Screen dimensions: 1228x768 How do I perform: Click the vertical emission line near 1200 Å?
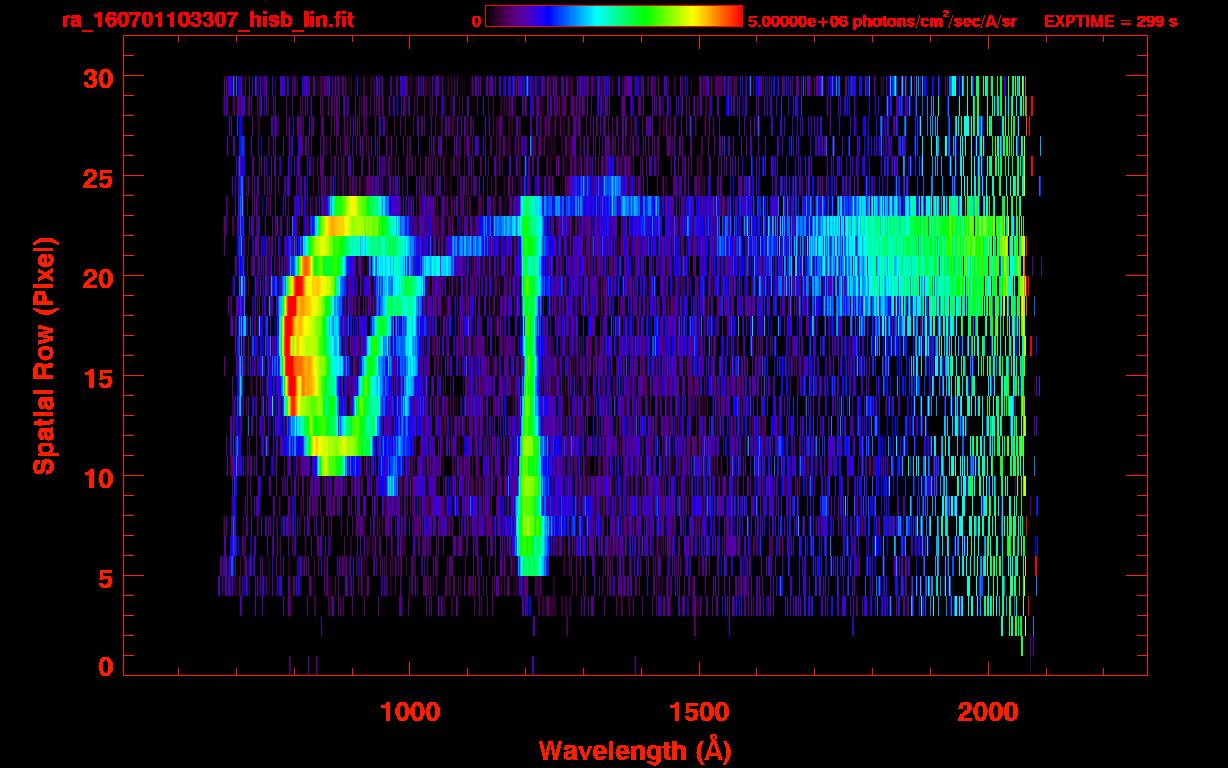530,385
